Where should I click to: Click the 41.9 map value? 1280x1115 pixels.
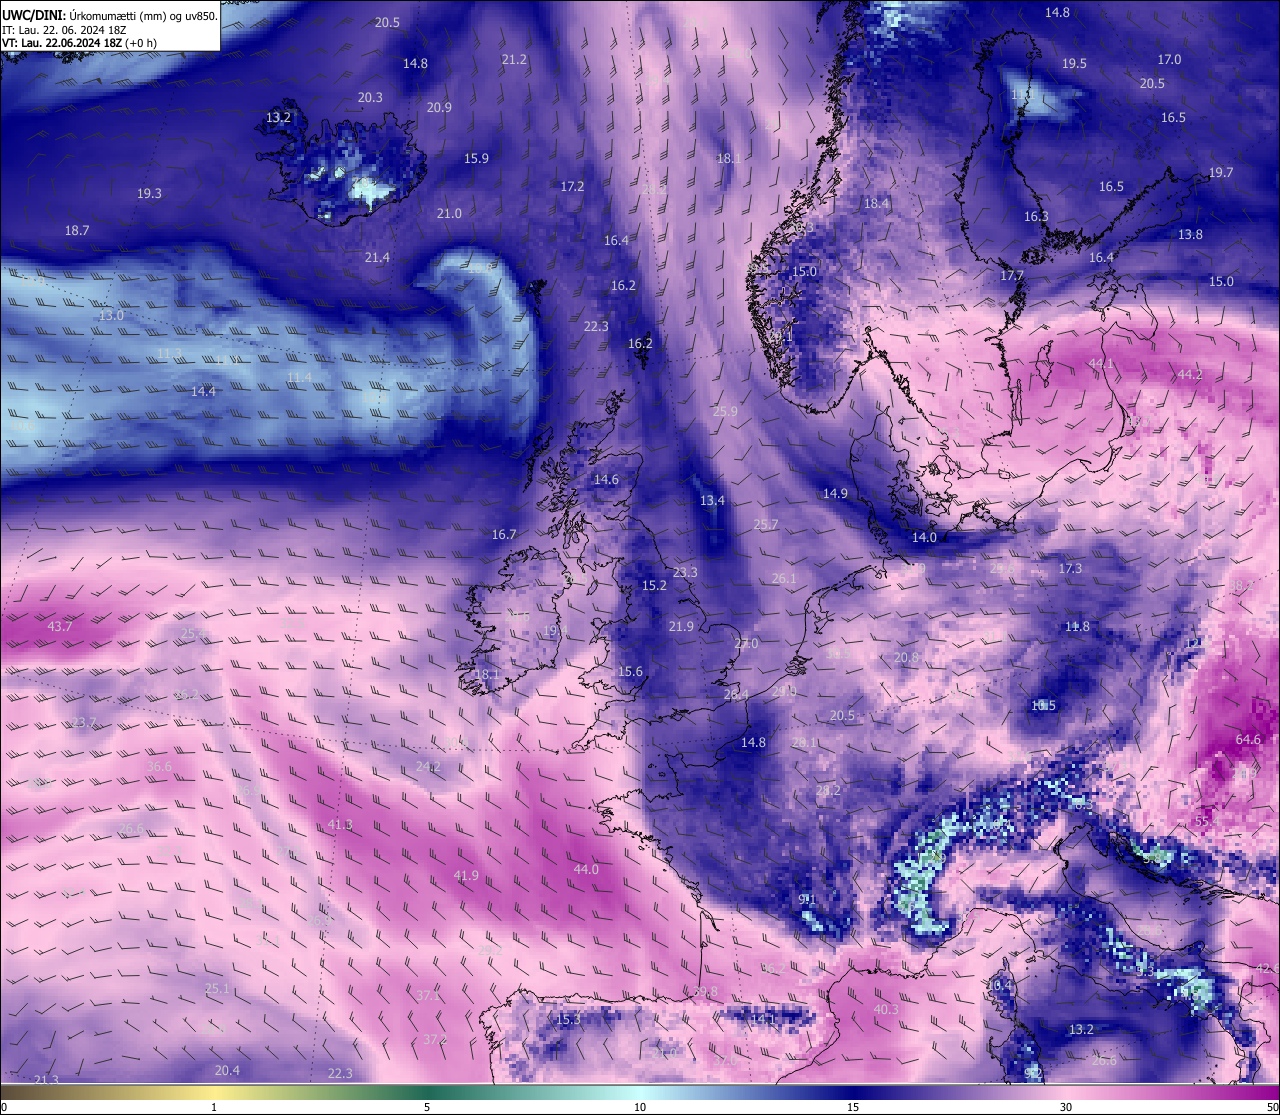[x=466, y=876]
